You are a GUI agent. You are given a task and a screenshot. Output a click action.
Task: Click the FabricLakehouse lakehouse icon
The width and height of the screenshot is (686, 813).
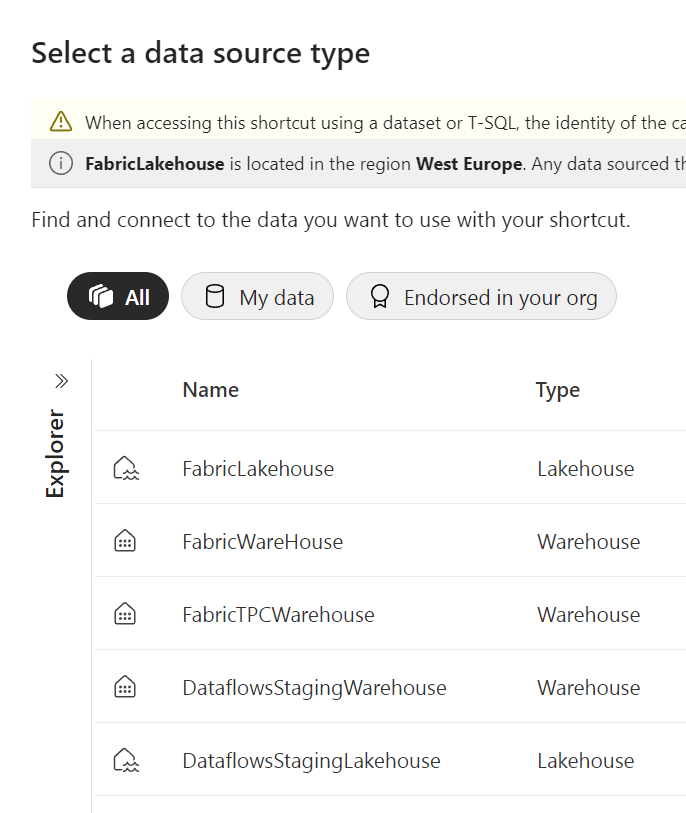click(x=125, y=468)
